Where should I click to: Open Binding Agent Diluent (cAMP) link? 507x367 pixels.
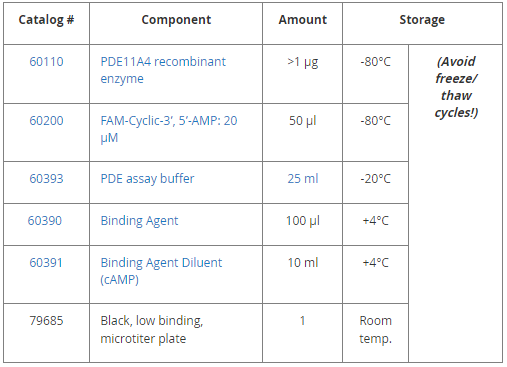161,271
